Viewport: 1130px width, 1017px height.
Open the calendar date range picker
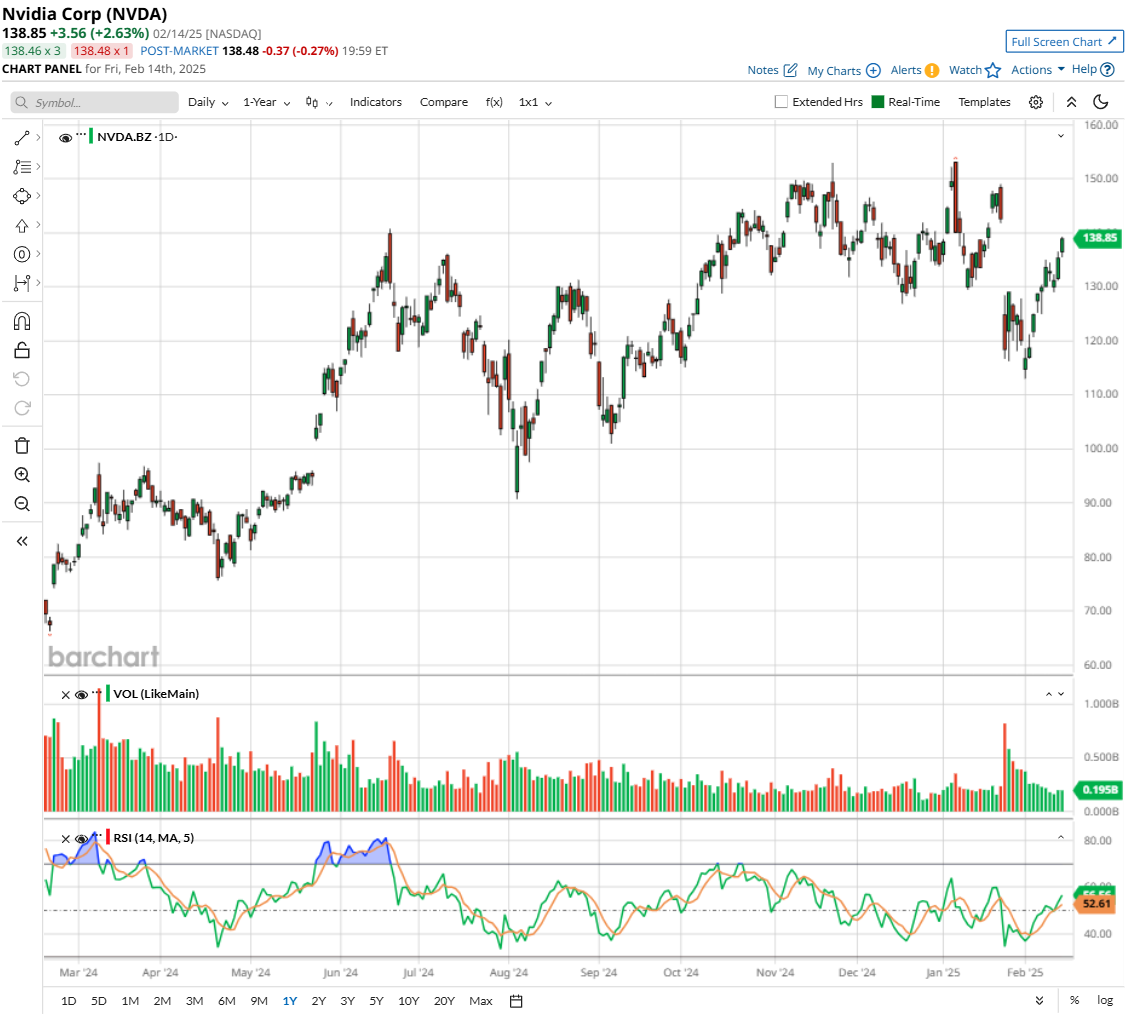(x=516, y=1001)
